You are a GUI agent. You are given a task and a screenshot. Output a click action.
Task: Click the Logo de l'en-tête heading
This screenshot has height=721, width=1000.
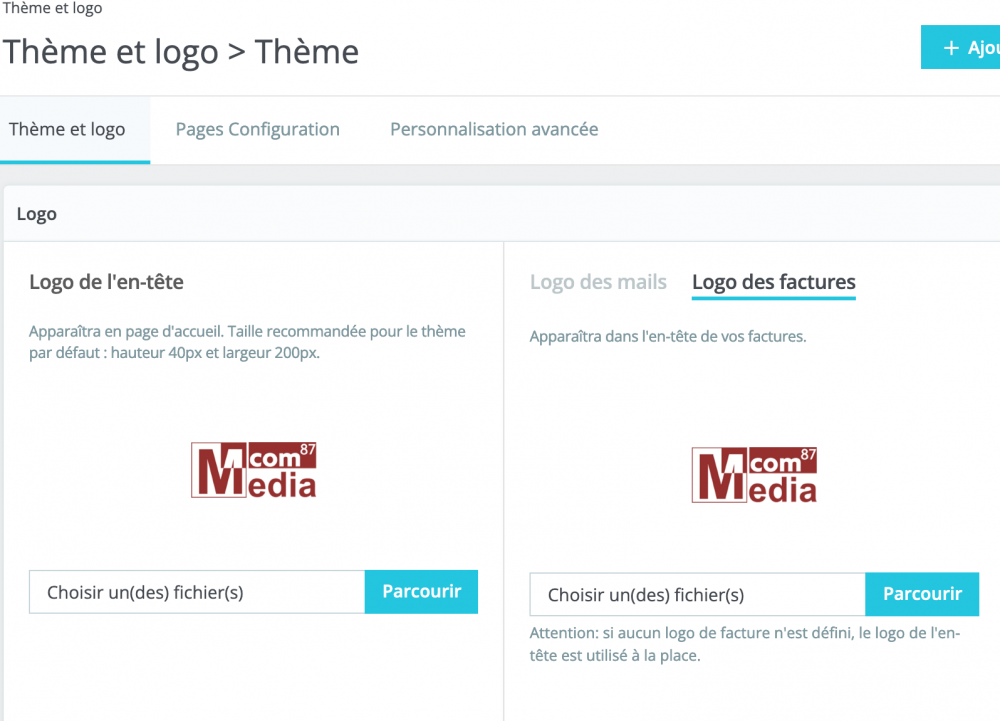pyautogui.click(x=106, y=282)
